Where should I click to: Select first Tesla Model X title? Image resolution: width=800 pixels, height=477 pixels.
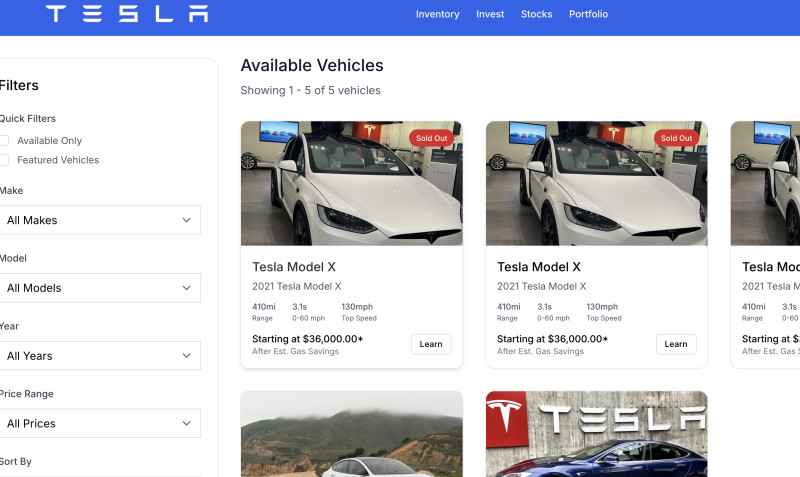(x=294, y=267)
